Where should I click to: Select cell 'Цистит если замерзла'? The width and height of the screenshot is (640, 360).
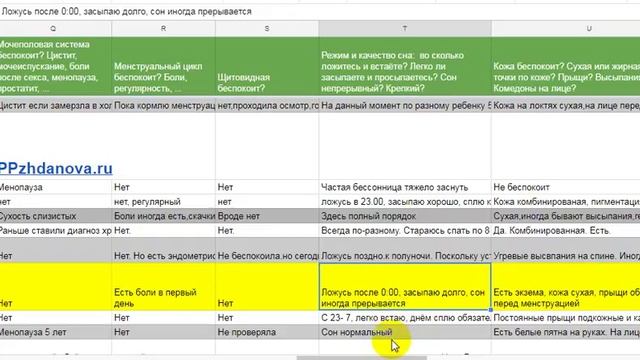coord(55,105)
